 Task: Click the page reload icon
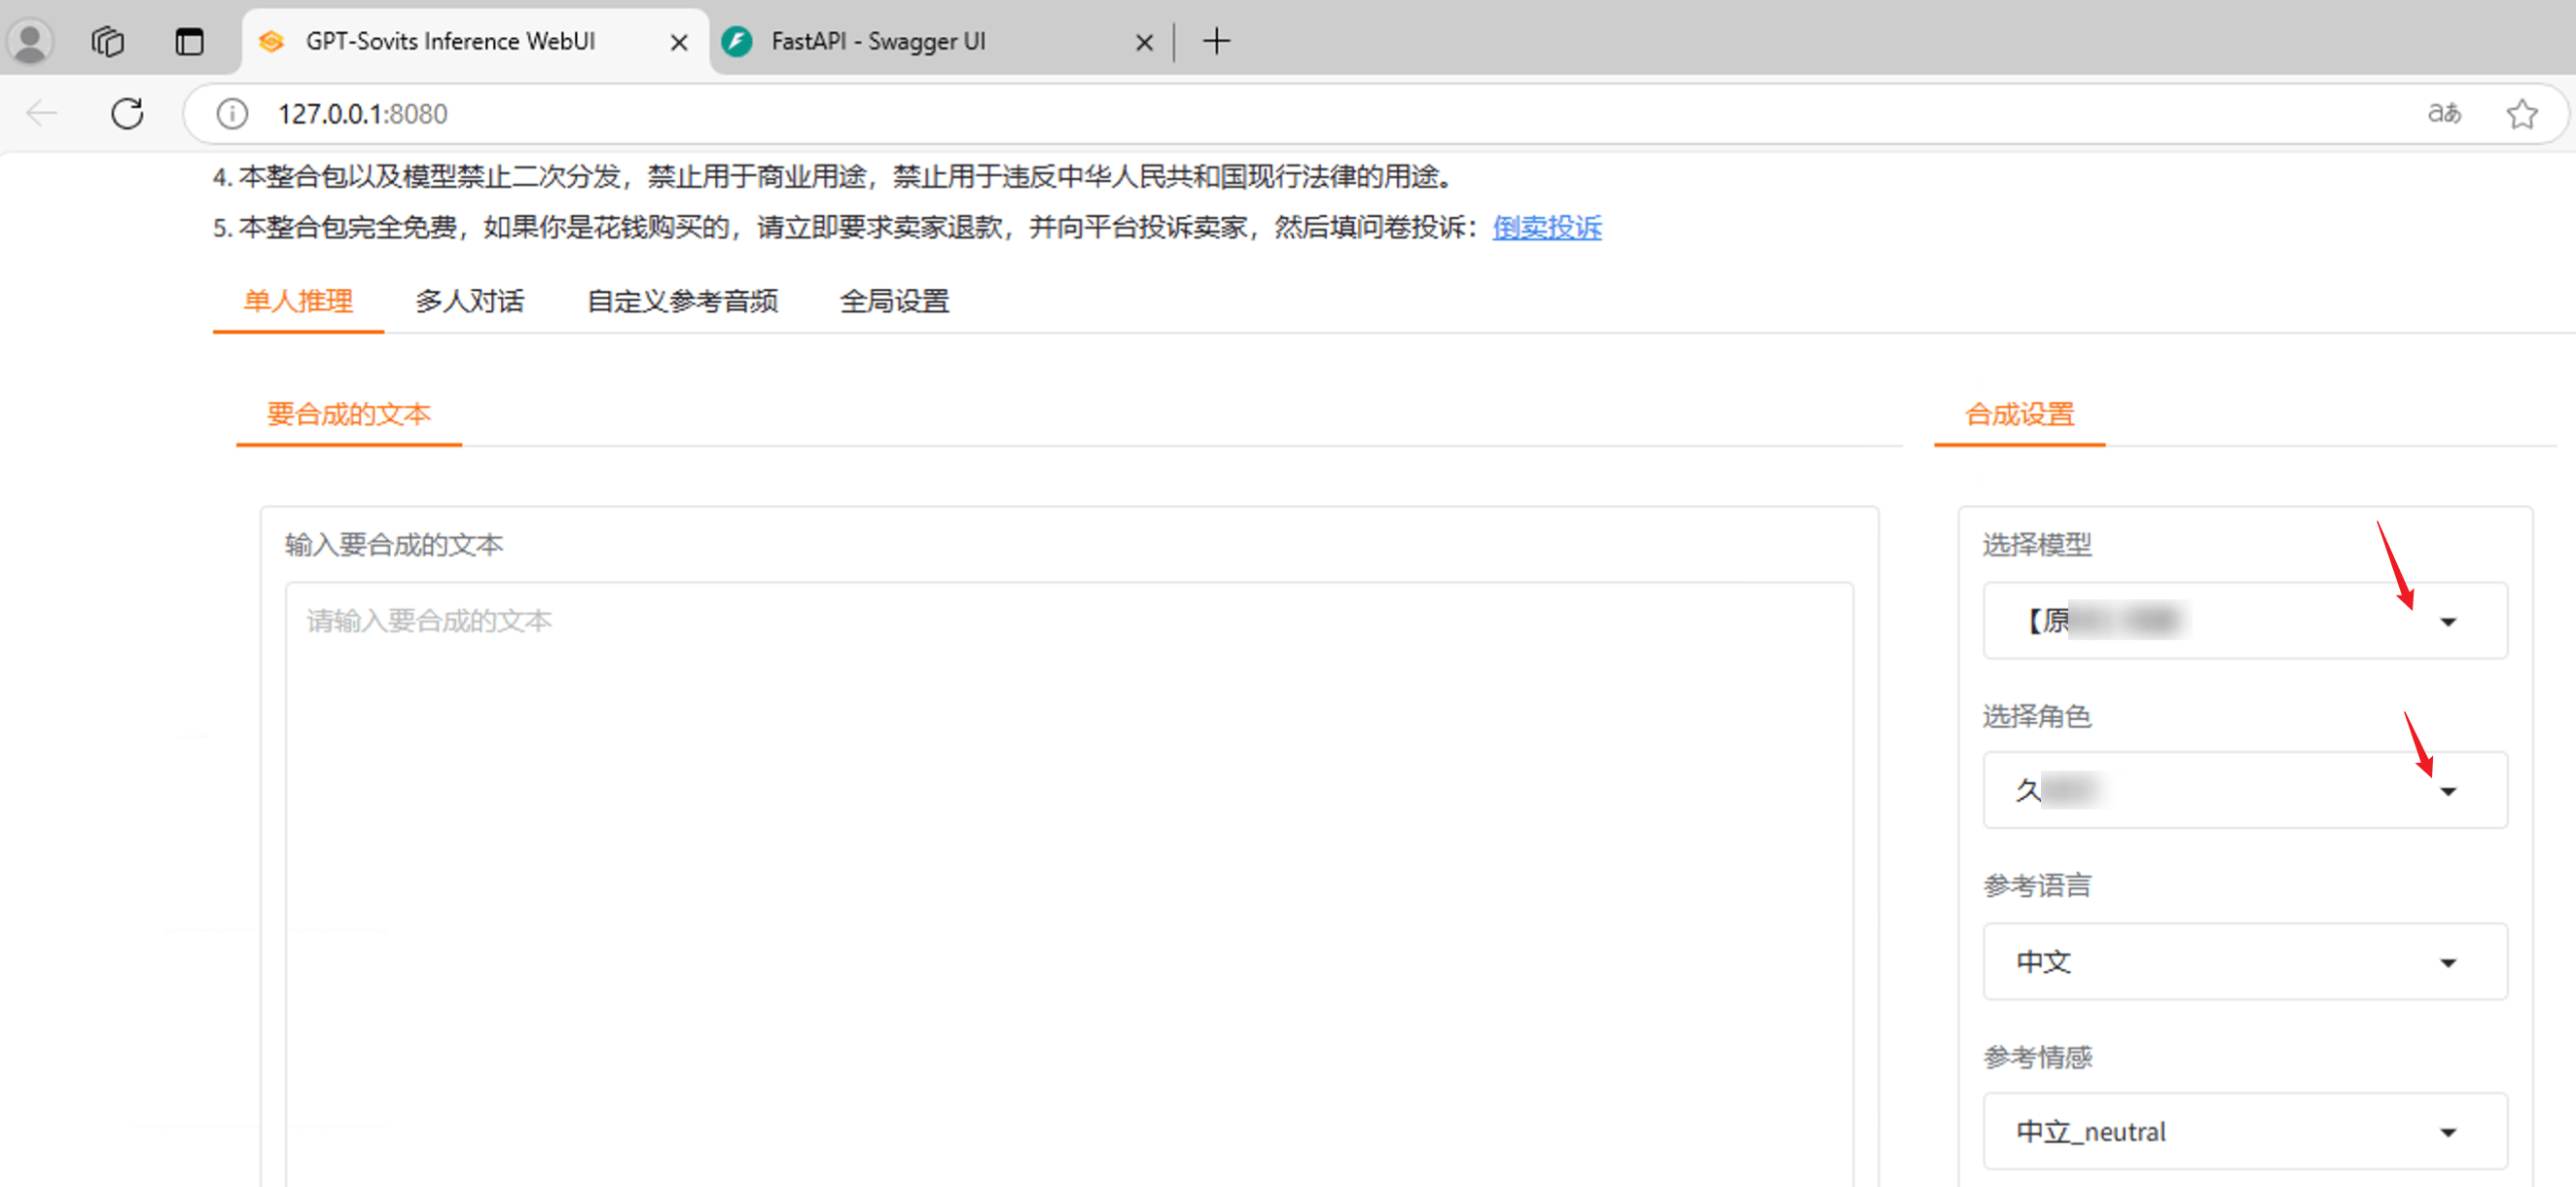pyautogui.click(x=127, y=114)
